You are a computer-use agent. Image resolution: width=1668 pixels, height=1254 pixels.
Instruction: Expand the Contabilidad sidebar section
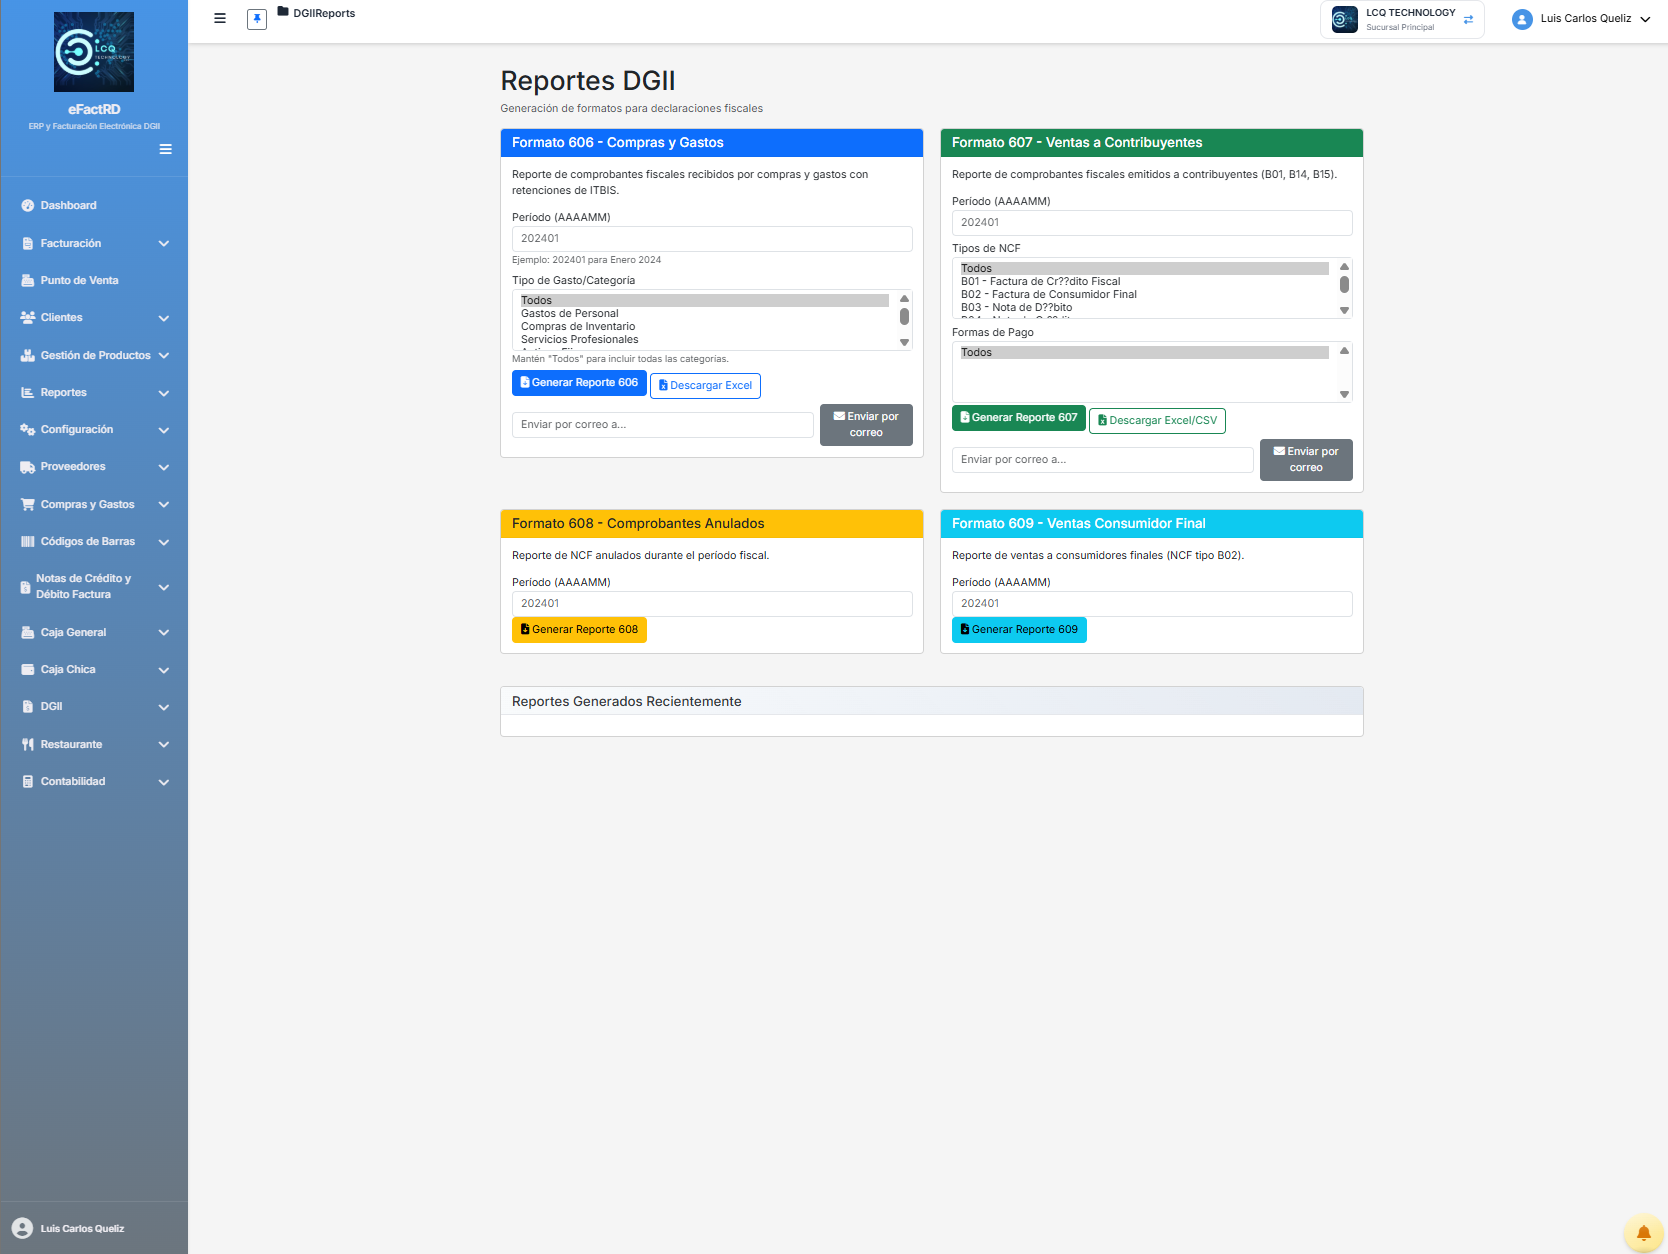point(94,781)
